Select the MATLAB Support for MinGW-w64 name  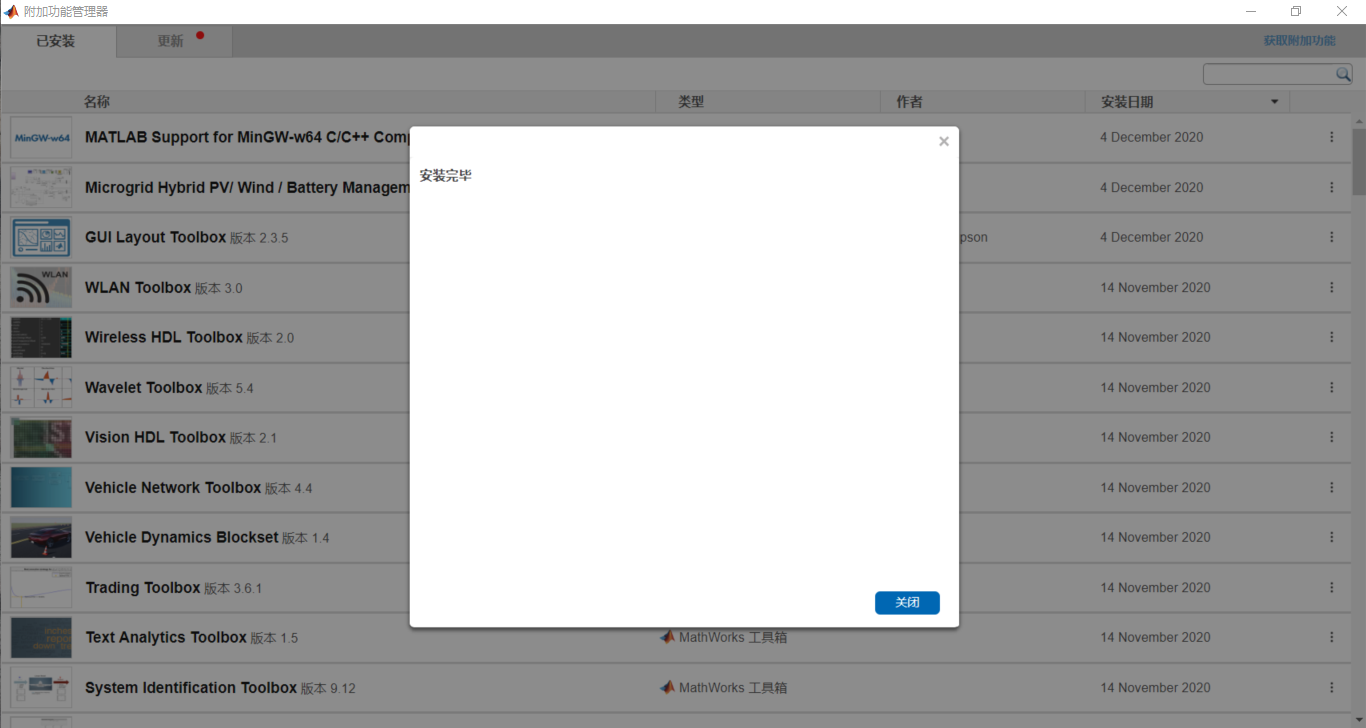(x=247, y=137)
